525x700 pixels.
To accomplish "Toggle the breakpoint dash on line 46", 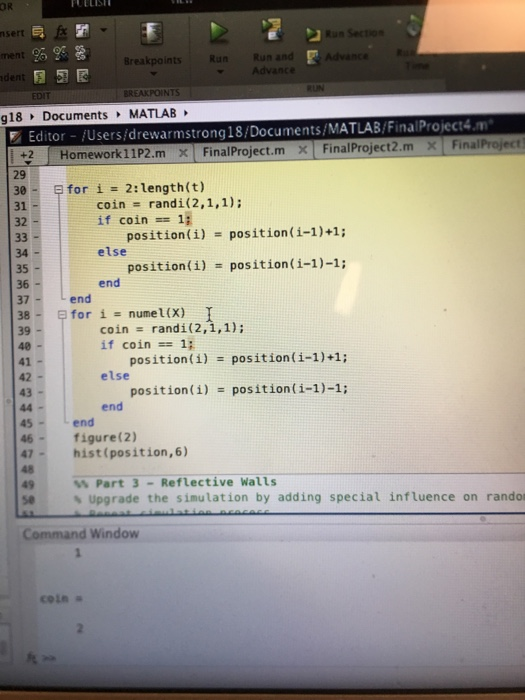I will [x=42, y=439].
